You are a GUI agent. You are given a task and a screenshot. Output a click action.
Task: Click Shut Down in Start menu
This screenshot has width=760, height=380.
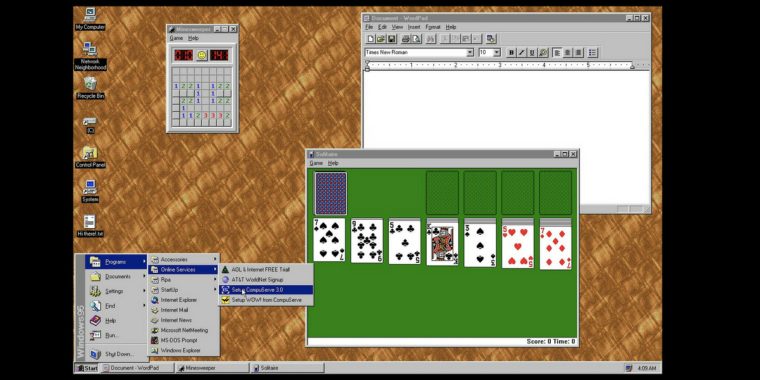(x=116, y=354)
